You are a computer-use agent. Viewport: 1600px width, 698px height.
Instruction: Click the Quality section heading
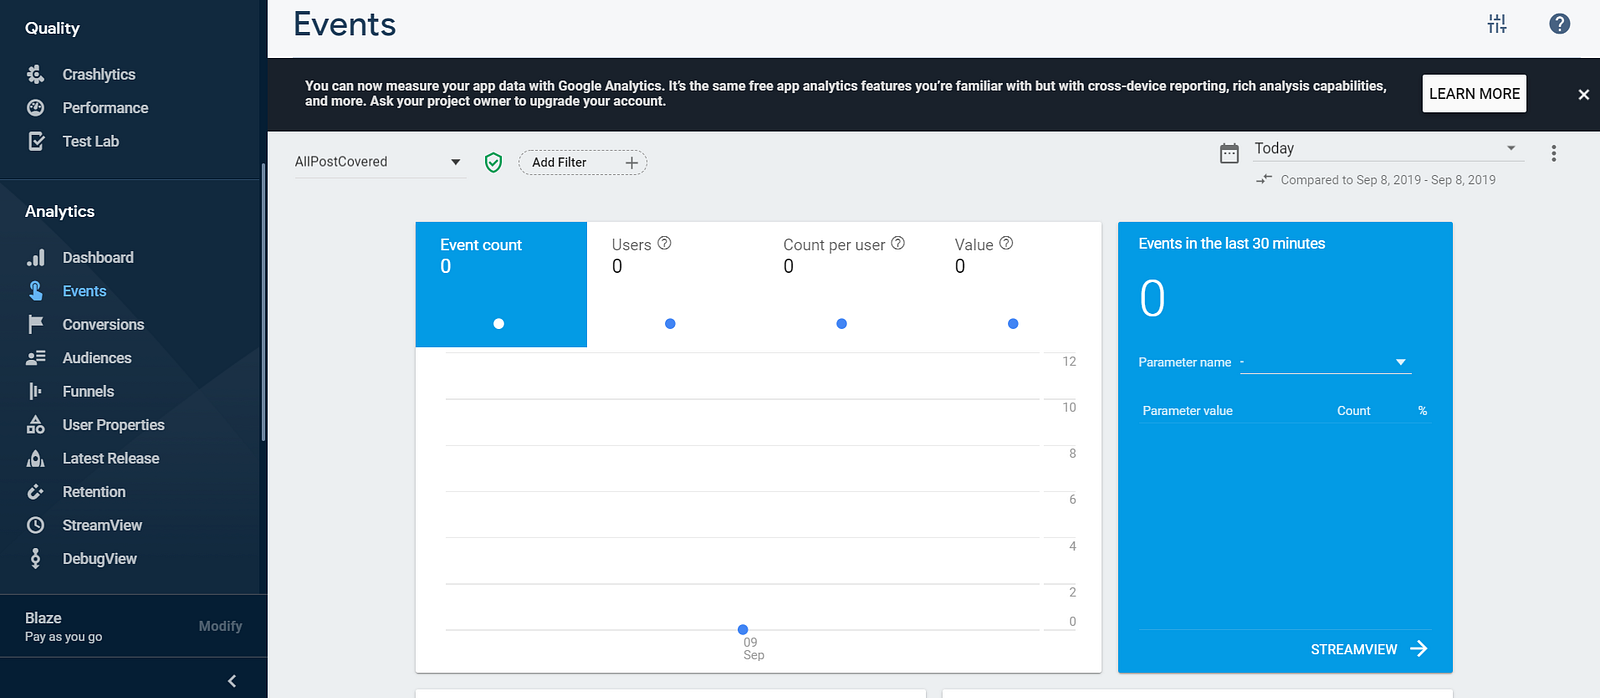coord(52,28)
